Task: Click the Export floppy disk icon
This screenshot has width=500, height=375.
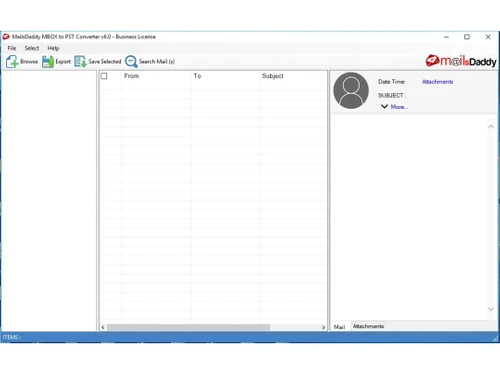Action: 48,62
